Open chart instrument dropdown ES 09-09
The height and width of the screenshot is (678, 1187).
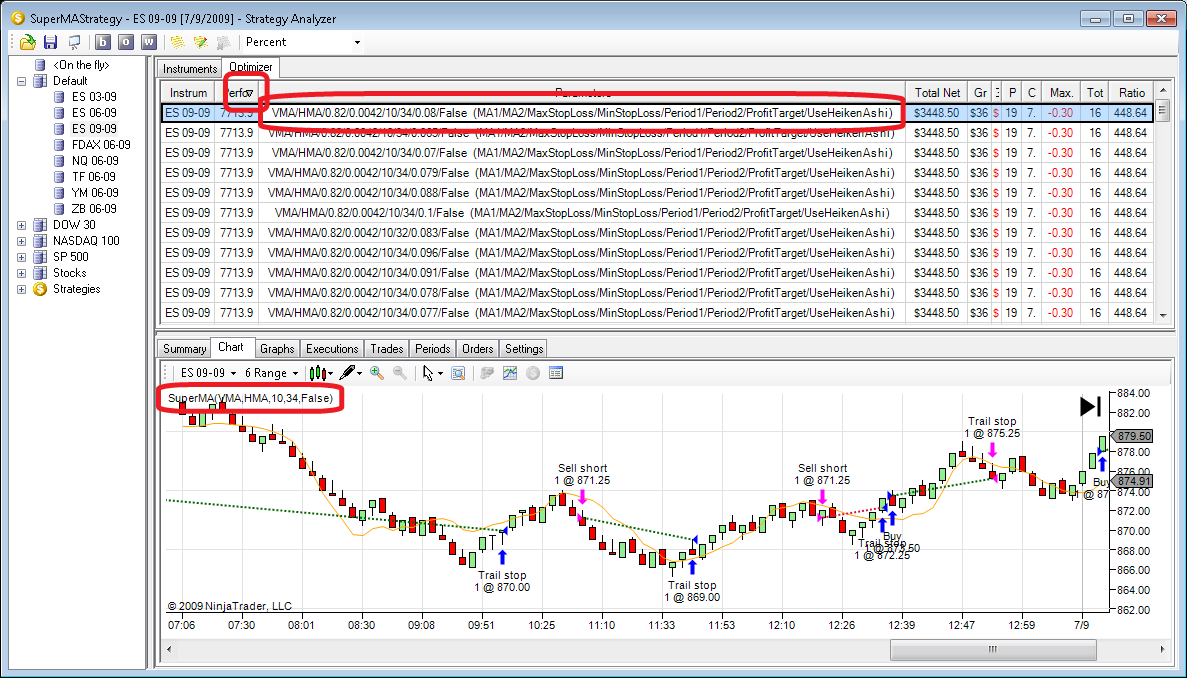[x=208, y=373]
